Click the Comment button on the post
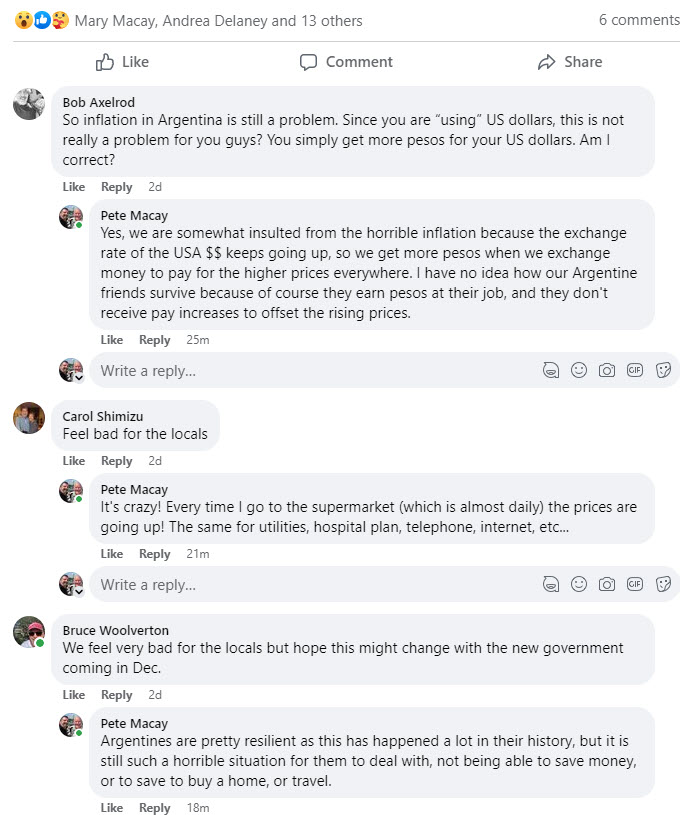Image resolution: width=680 pixels, height=815 pixels. 346,62
